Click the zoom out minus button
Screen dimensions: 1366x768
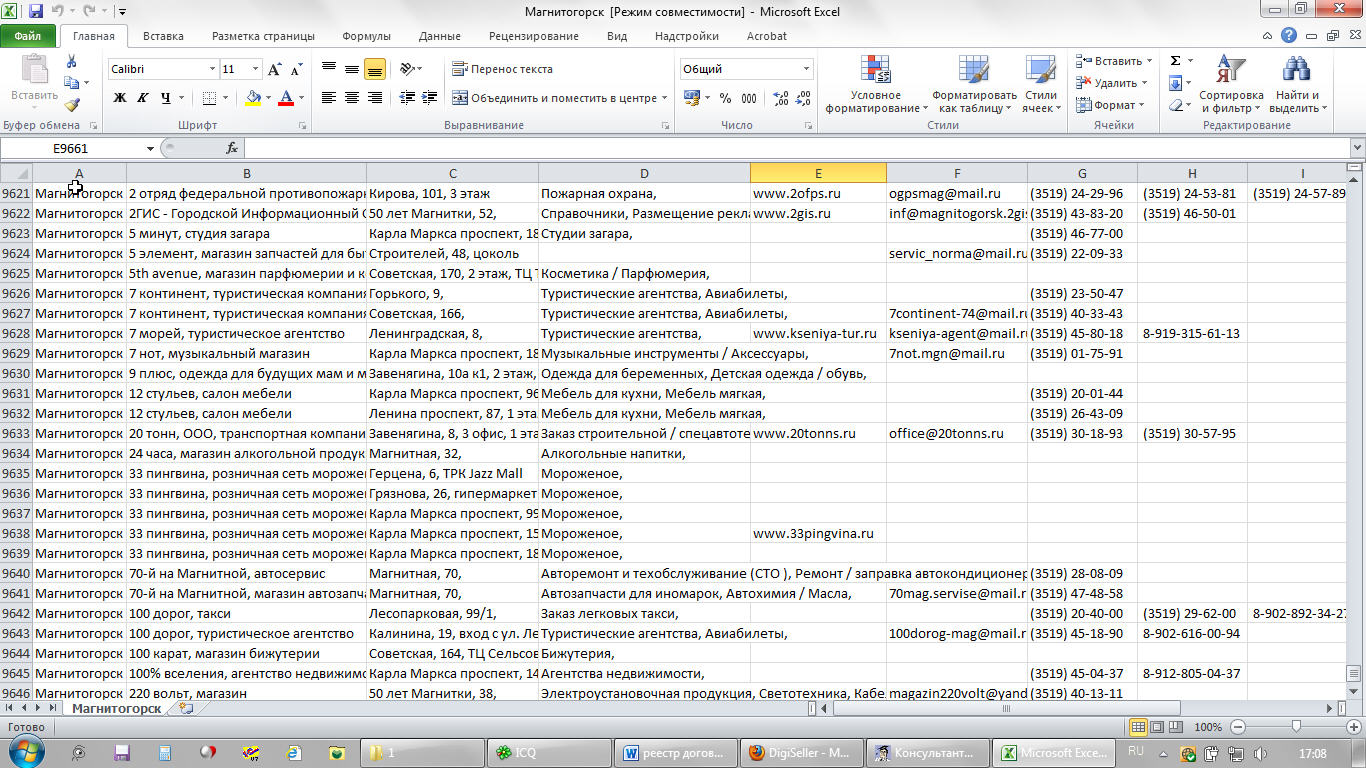(1238, 727)
